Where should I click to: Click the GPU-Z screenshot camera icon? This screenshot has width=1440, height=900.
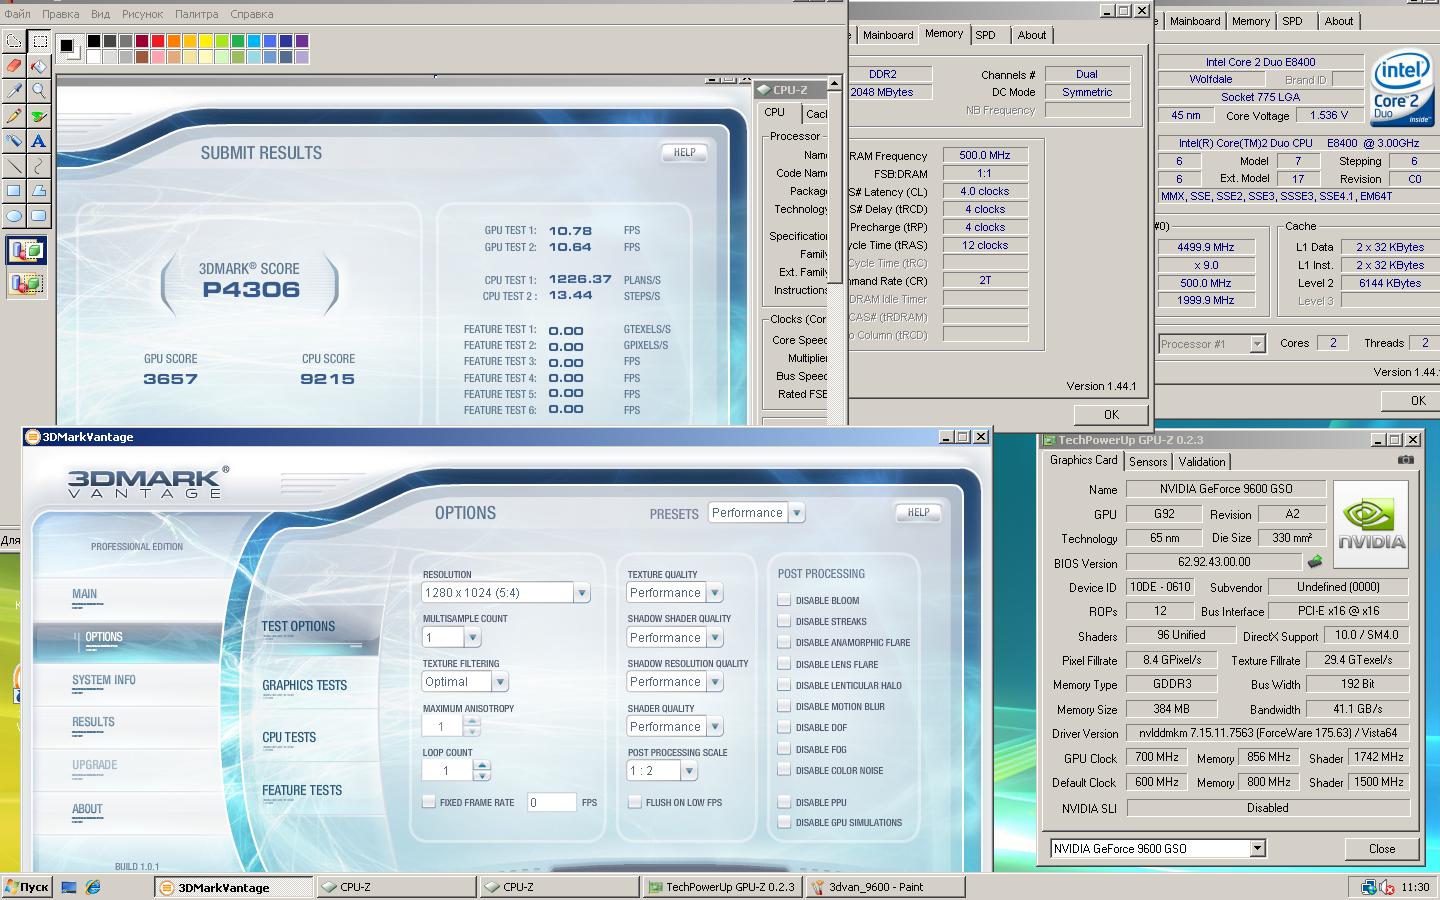[1406, 460]
